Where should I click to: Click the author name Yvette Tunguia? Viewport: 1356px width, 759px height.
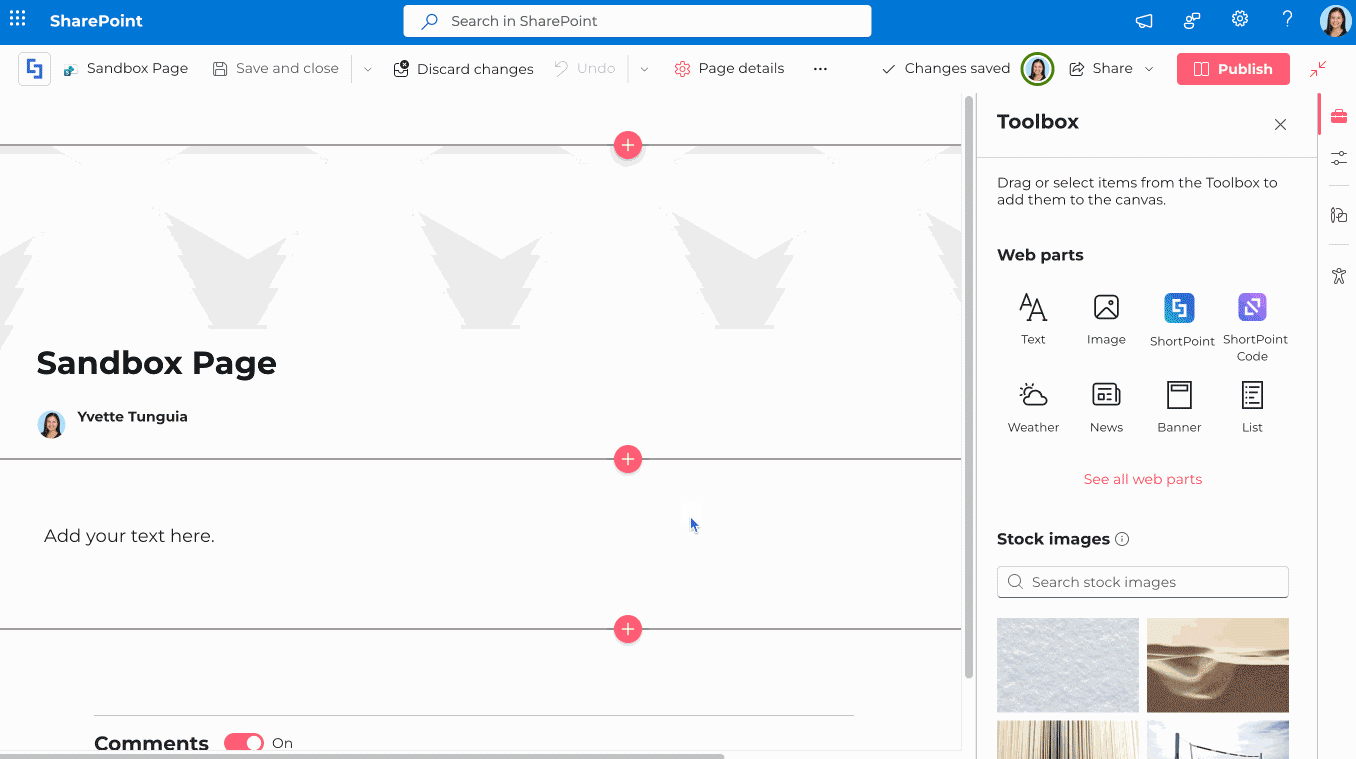click(133, 417)
